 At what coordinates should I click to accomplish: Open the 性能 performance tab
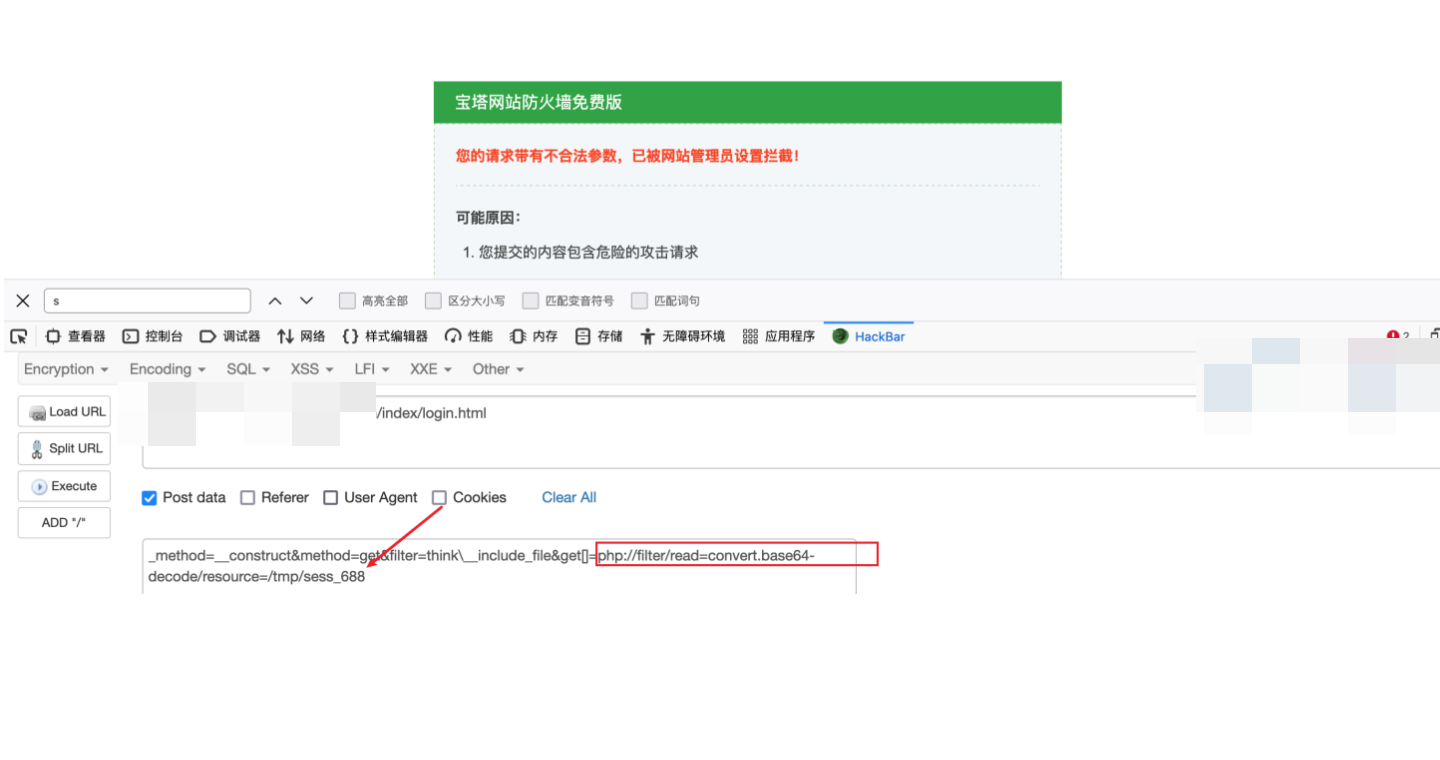pos(469,336)
